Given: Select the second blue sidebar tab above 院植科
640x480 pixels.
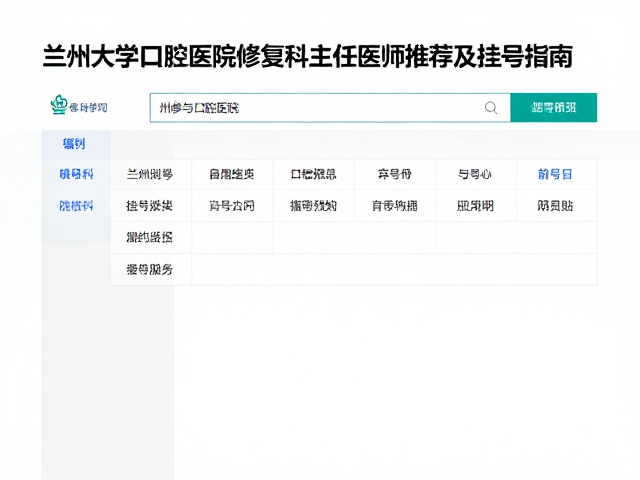Looking at the screenshot, I should point(76,174).
